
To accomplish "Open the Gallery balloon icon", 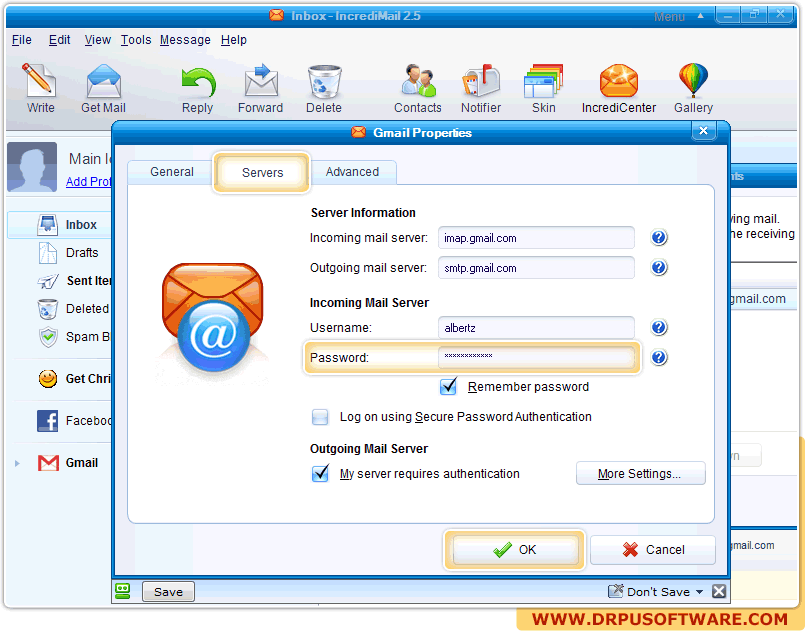I will 693,81.
